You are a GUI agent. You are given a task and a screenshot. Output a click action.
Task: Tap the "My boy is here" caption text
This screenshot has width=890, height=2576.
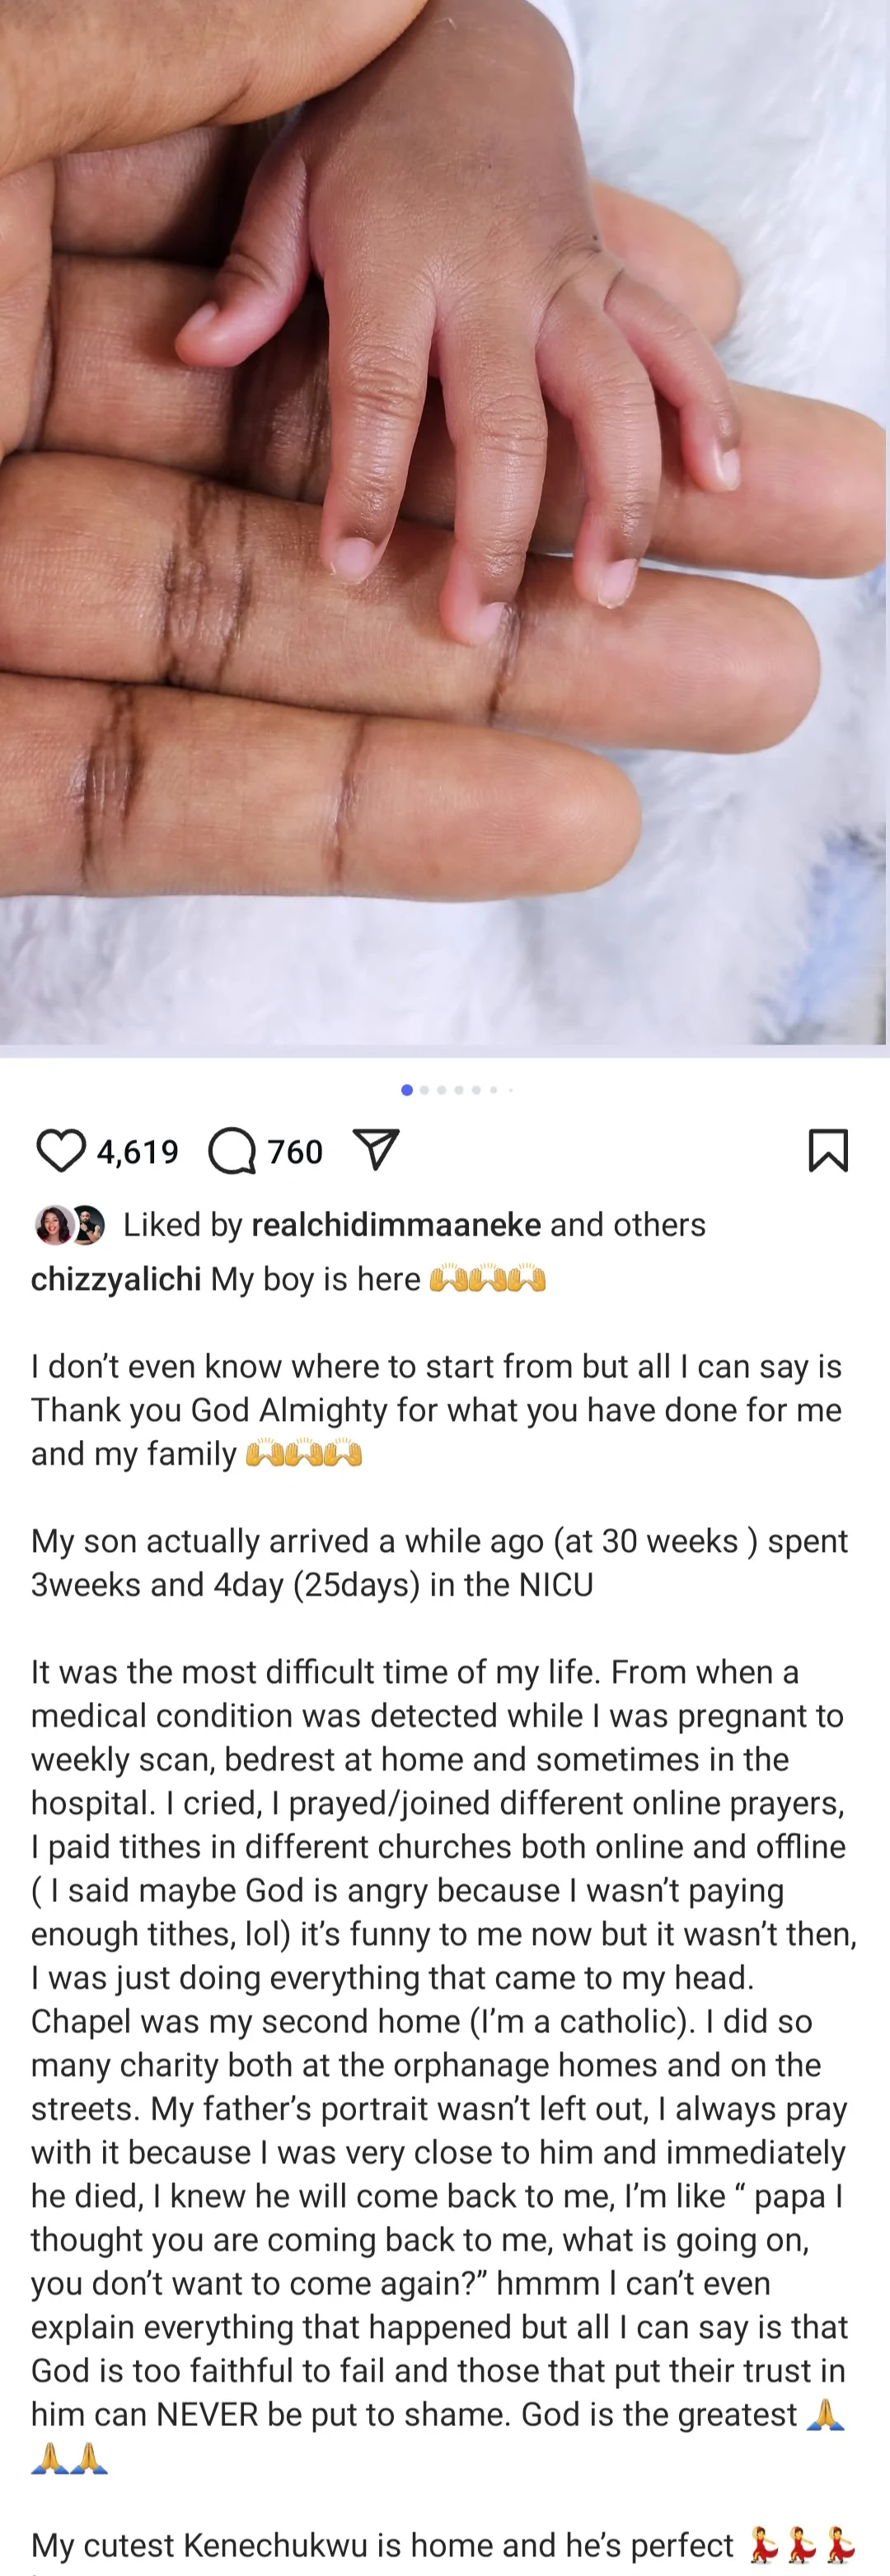pos(316,1279)
